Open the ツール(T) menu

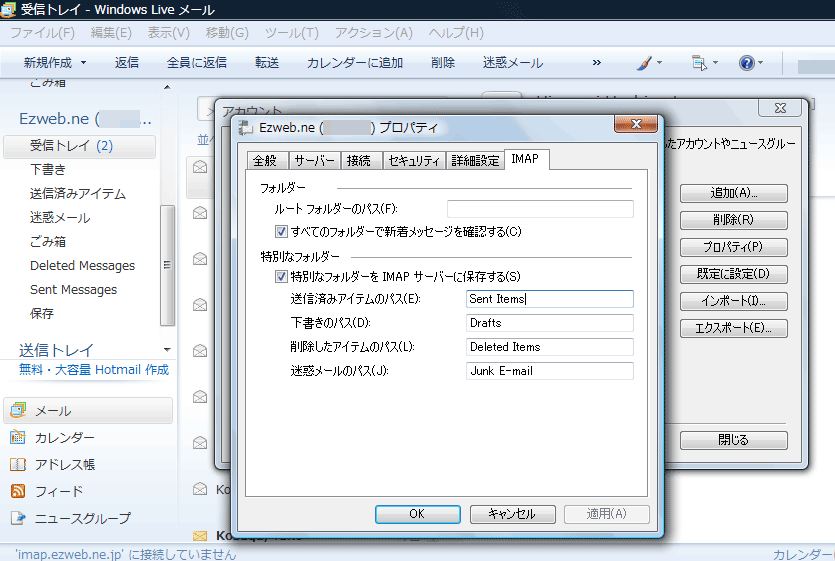click(292, 33)
